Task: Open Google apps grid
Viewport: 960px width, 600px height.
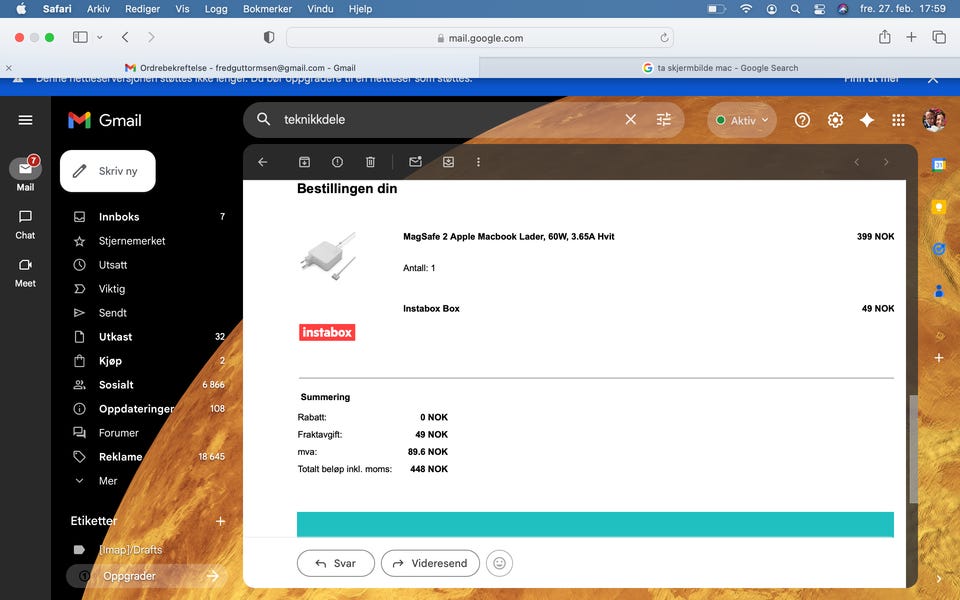Action: (898, 120)
